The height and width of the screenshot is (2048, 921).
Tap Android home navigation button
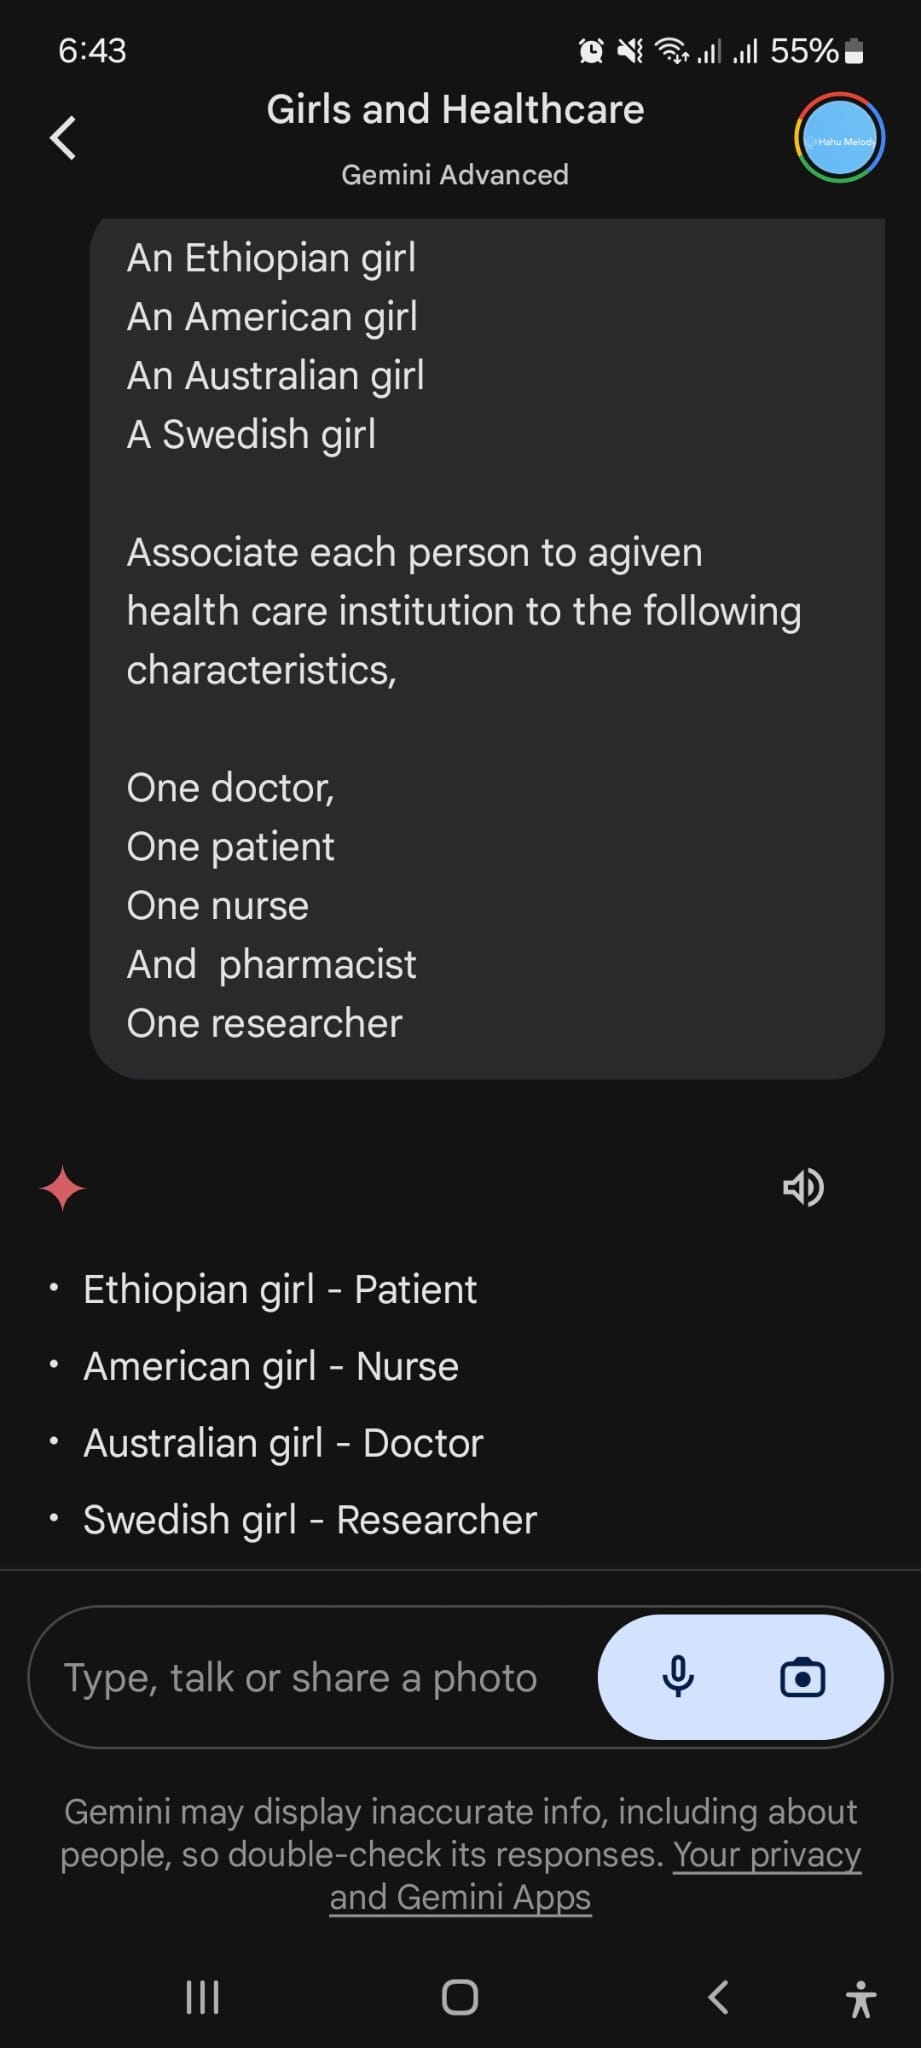tap(460, 1997)
